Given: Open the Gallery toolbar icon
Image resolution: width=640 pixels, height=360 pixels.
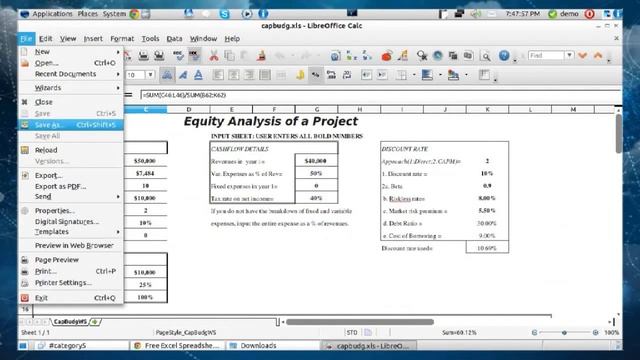Looking at the screenshot, I should click(x=453, y=56).
